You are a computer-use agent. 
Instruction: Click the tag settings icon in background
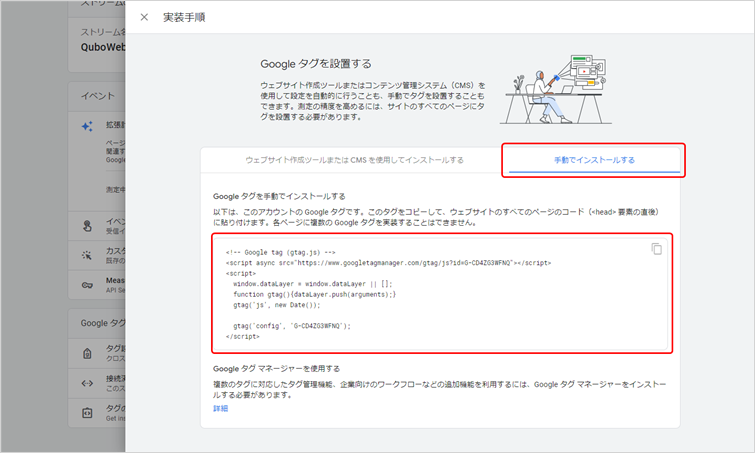tap(87, 353)
